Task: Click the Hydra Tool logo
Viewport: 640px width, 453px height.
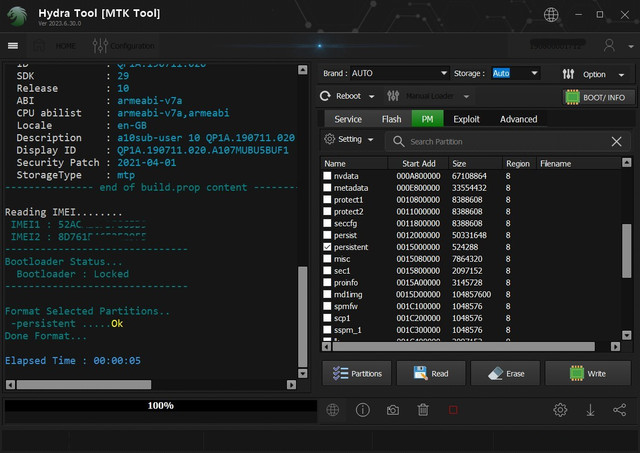Action: (17, 16)
